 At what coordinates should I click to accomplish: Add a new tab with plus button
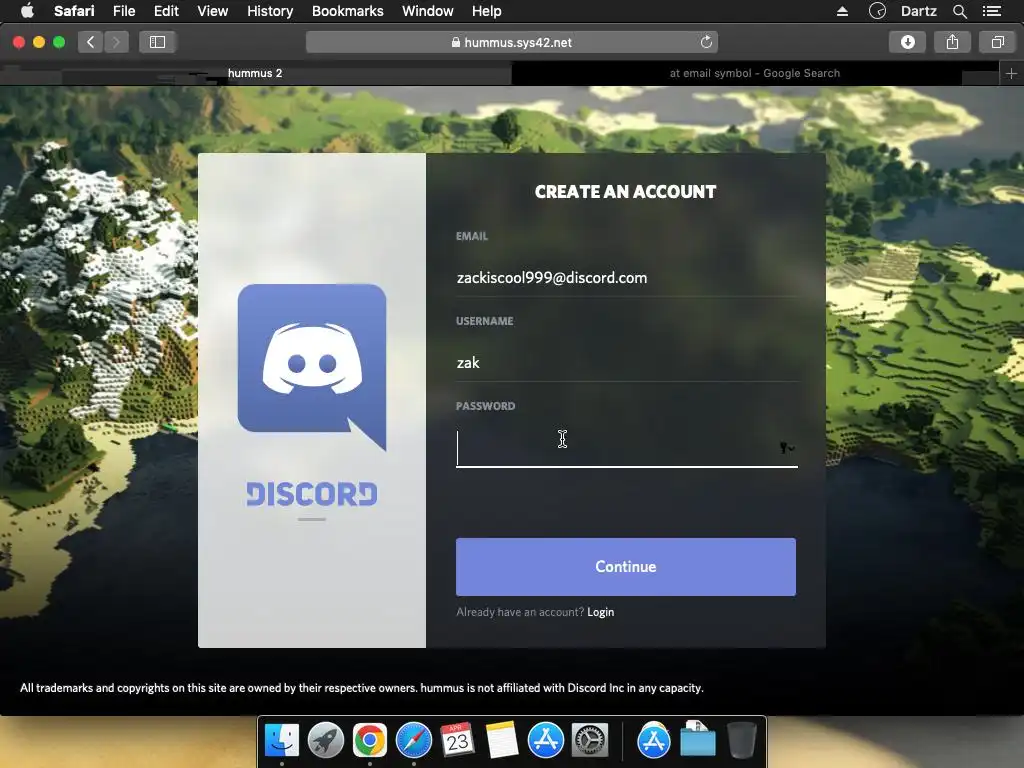pyautogui.click(x=1011, y=74)
